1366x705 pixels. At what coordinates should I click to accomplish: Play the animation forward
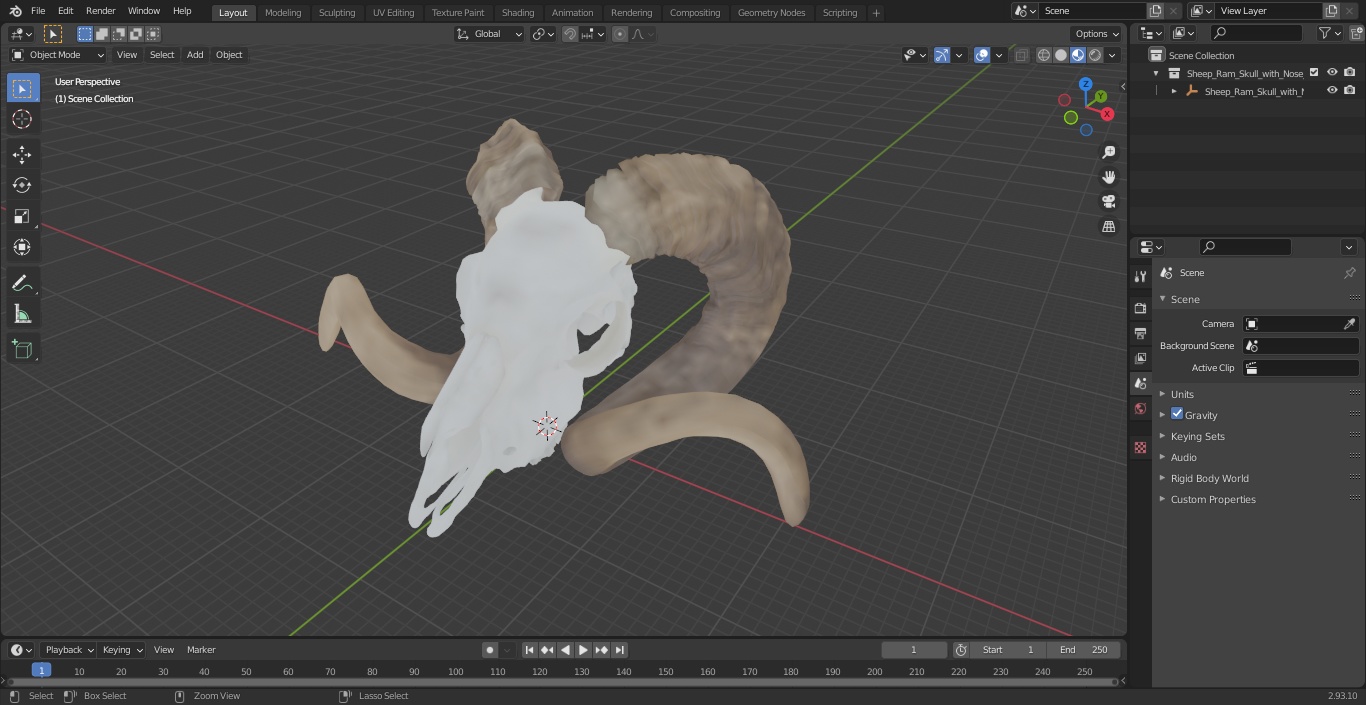[584, 650]
